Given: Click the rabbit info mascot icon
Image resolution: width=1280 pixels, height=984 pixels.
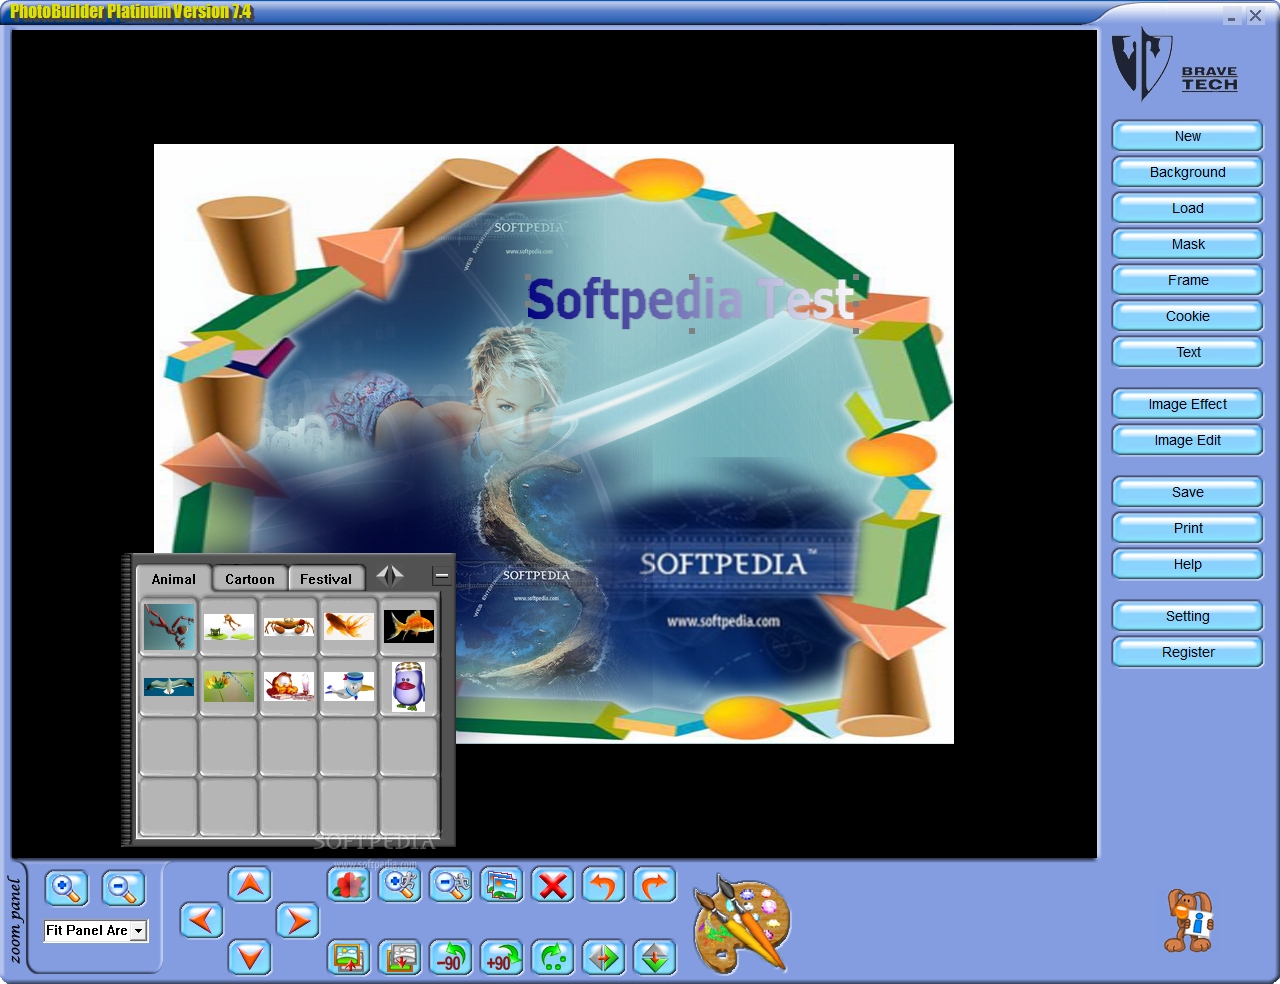Looking at the screenshot, I should (x=1189, y=921).
